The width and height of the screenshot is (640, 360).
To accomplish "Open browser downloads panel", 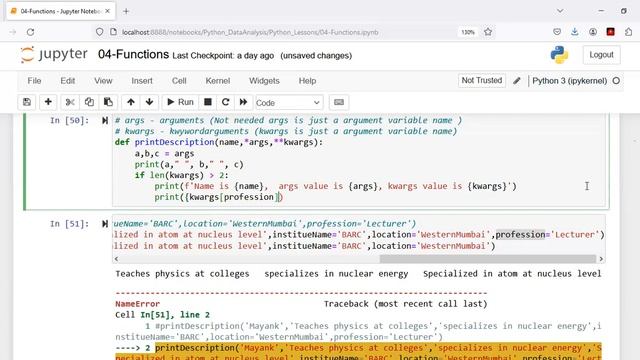I will click(575, 32).
